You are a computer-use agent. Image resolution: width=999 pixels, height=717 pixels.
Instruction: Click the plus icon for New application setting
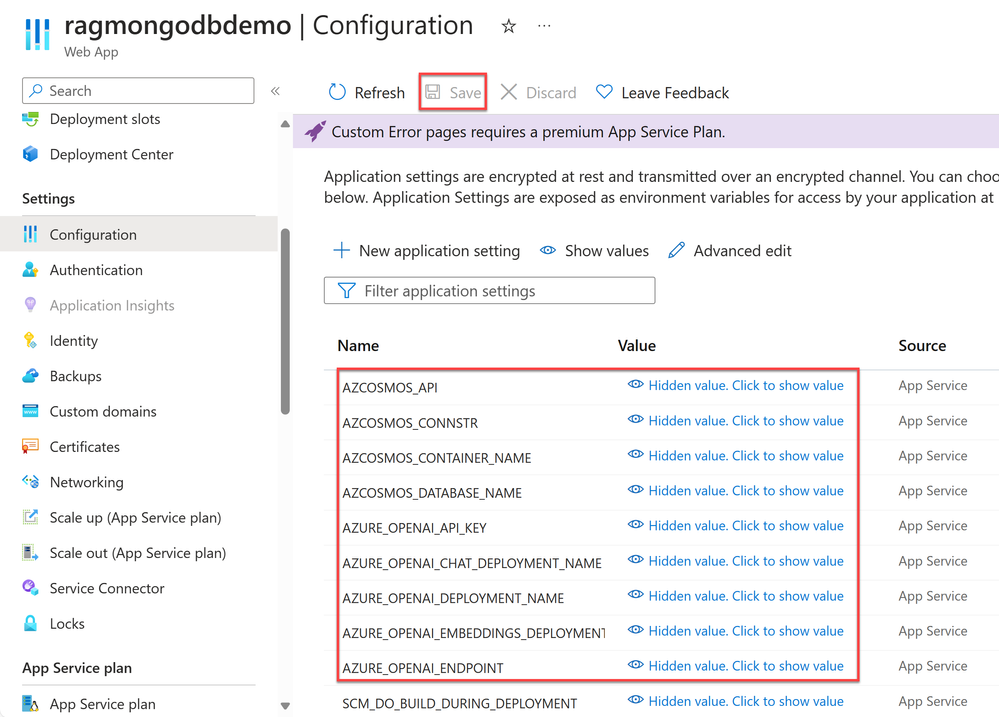pos(341,250)
